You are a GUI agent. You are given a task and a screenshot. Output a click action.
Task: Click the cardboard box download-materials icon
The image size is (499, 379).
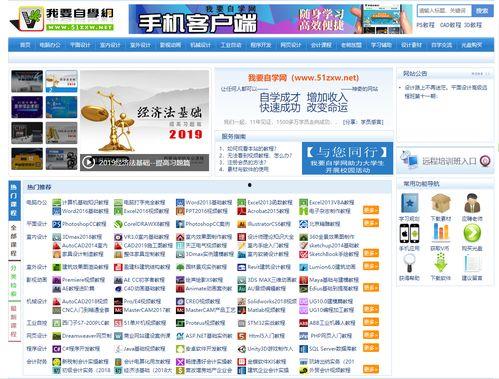pos(440,203)
